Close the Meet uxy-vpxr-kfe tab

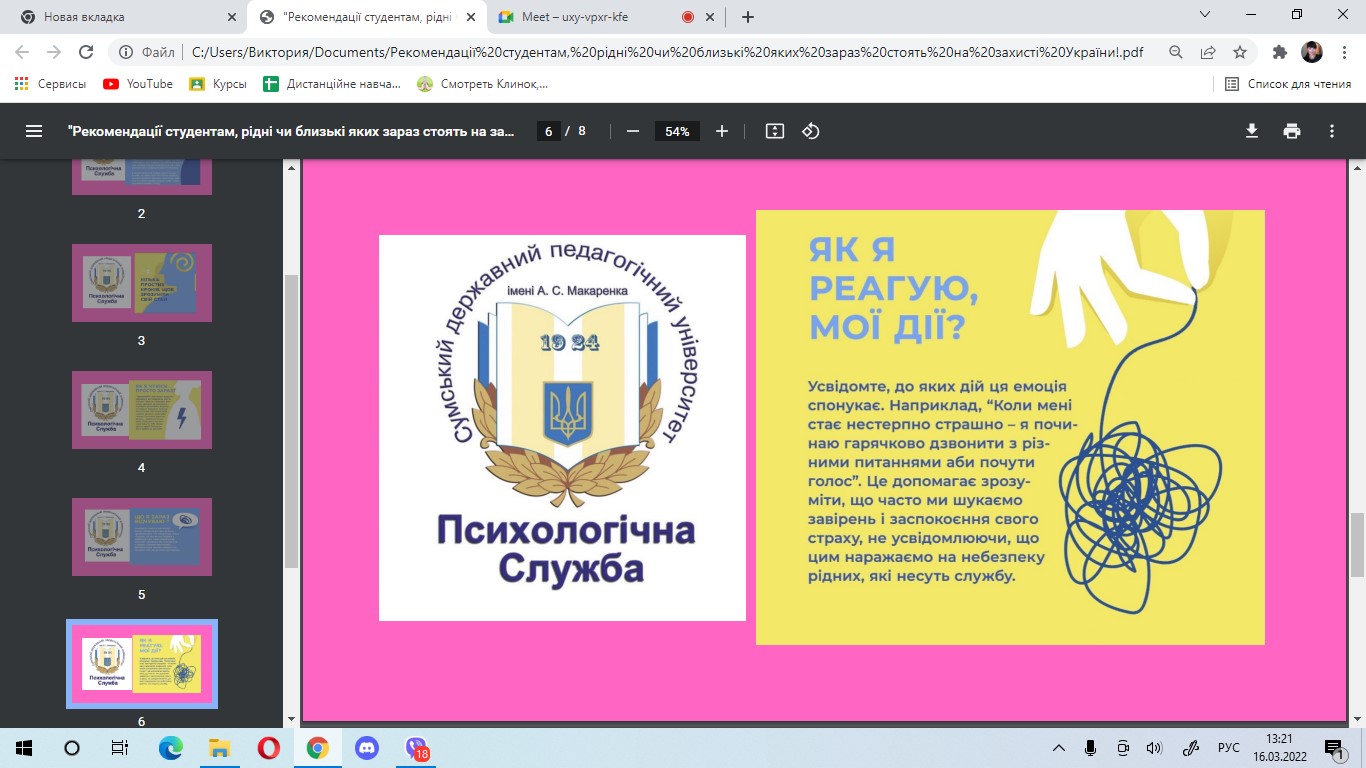[x=711, y=17]
